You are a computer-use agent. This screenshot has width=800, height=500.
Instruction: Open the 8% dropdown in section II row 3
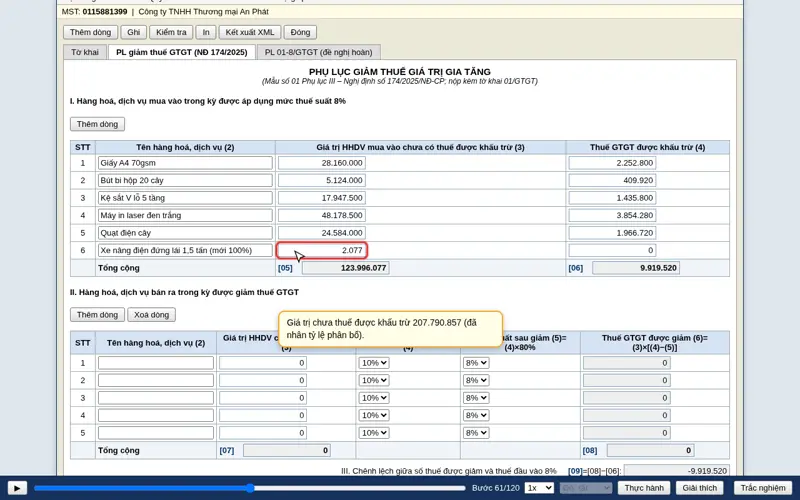click(476, 398)
